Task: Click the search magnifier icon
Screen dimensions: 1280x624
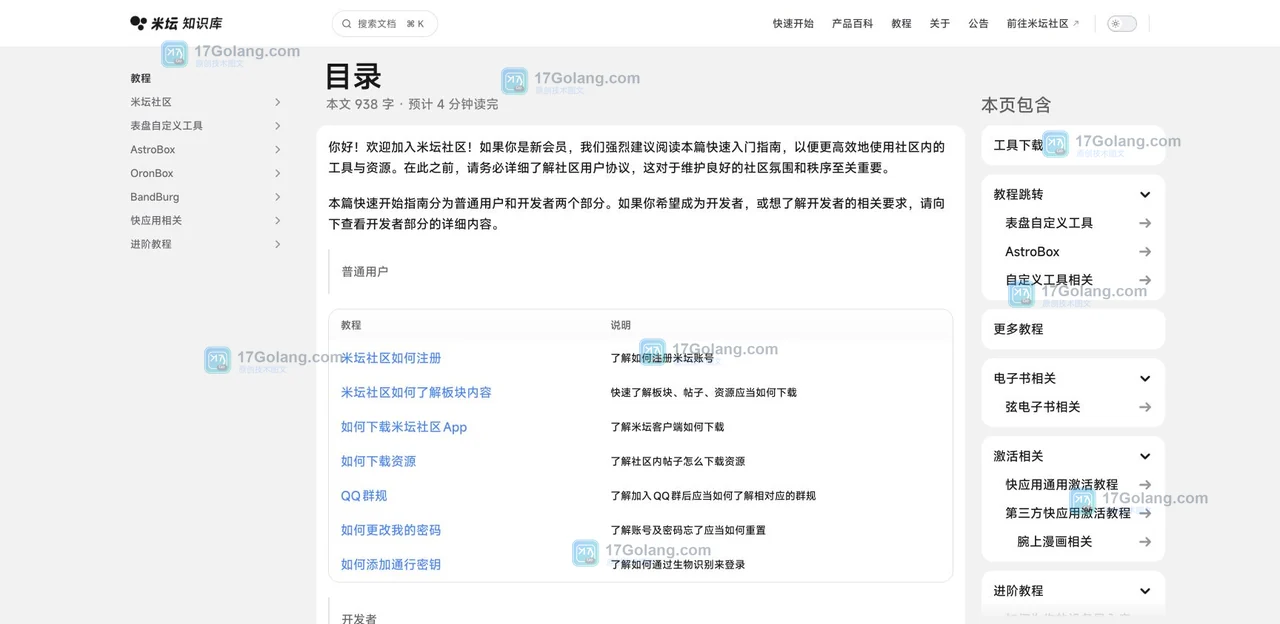Action: [x=347, y=23]
